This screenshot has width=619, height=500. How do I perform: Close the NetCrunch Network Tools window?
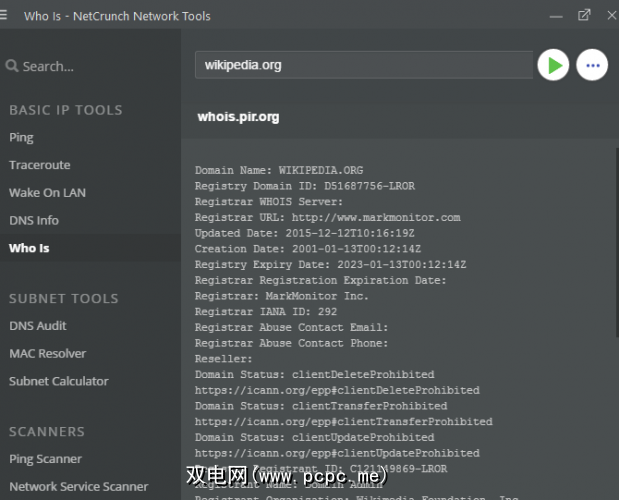(611, 15)
